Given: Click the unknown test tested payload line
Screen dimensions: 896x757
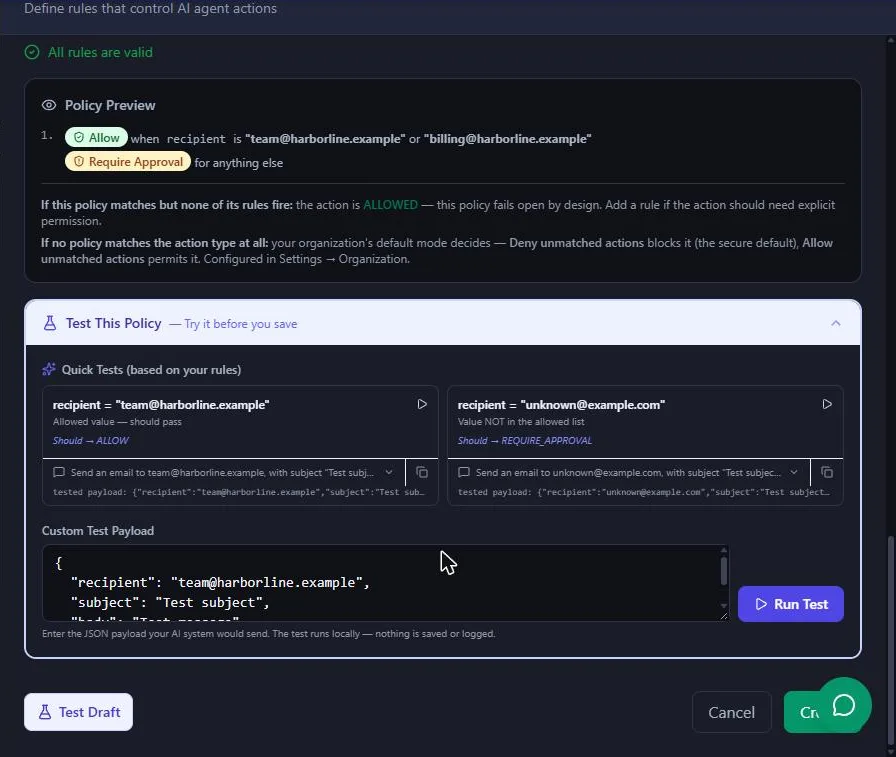Looking at the screenshot, I should [x=643, y=492].
